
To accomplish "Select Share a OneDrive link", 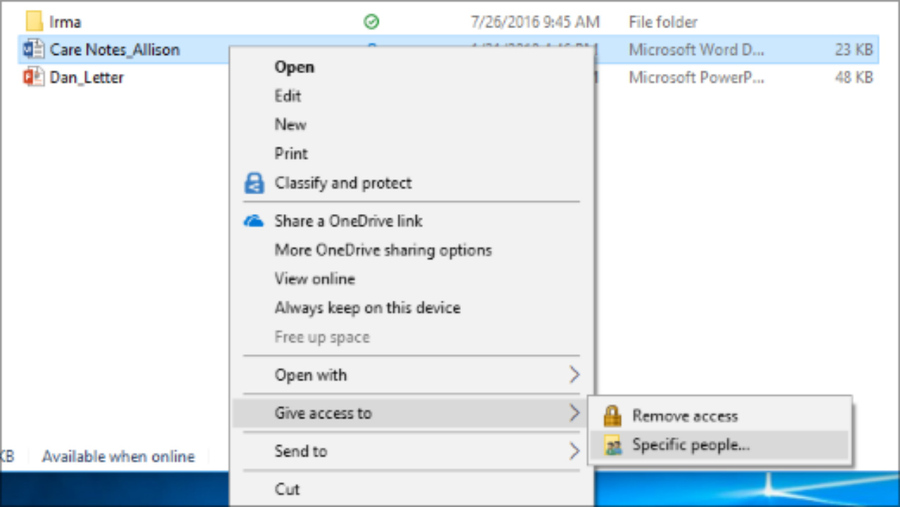I will (x=348, y=221).
